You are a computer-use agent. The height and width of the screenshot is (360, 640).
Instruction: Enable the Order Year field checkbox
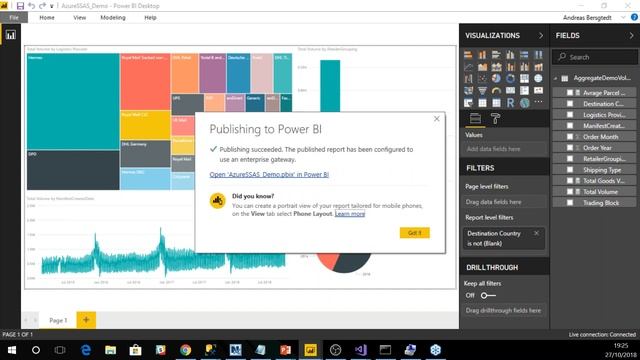point(570,148)
